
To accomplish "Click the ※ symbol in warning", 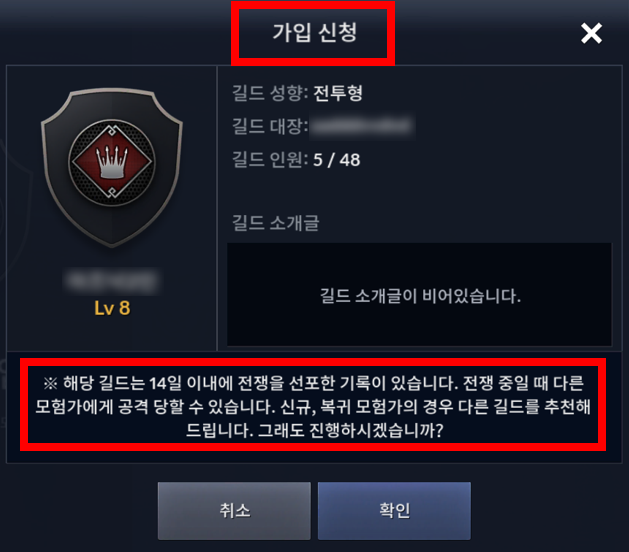I will tap(51, 384).
